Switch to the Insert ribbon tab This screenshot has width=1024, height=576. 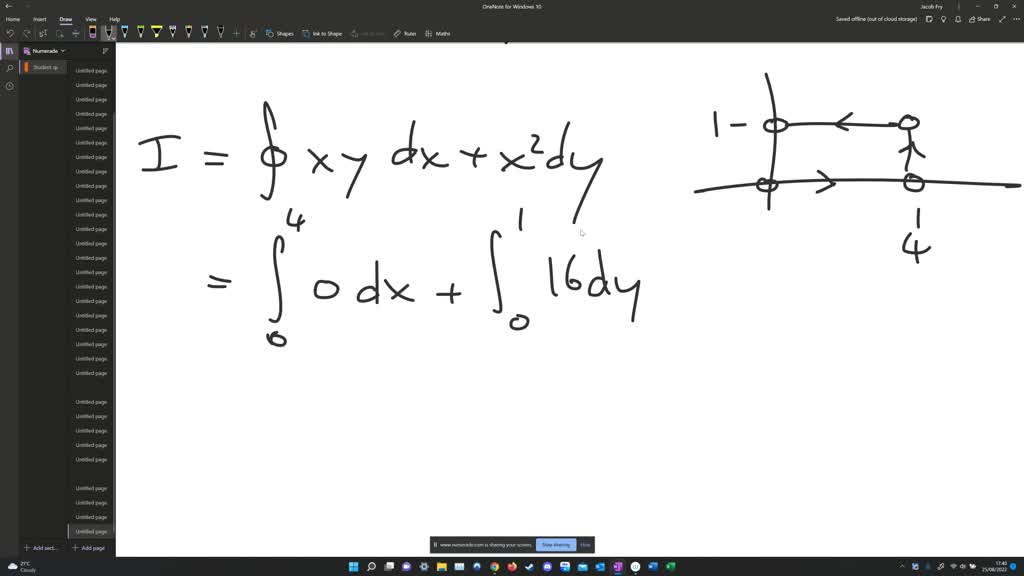[x=40, y=18]
